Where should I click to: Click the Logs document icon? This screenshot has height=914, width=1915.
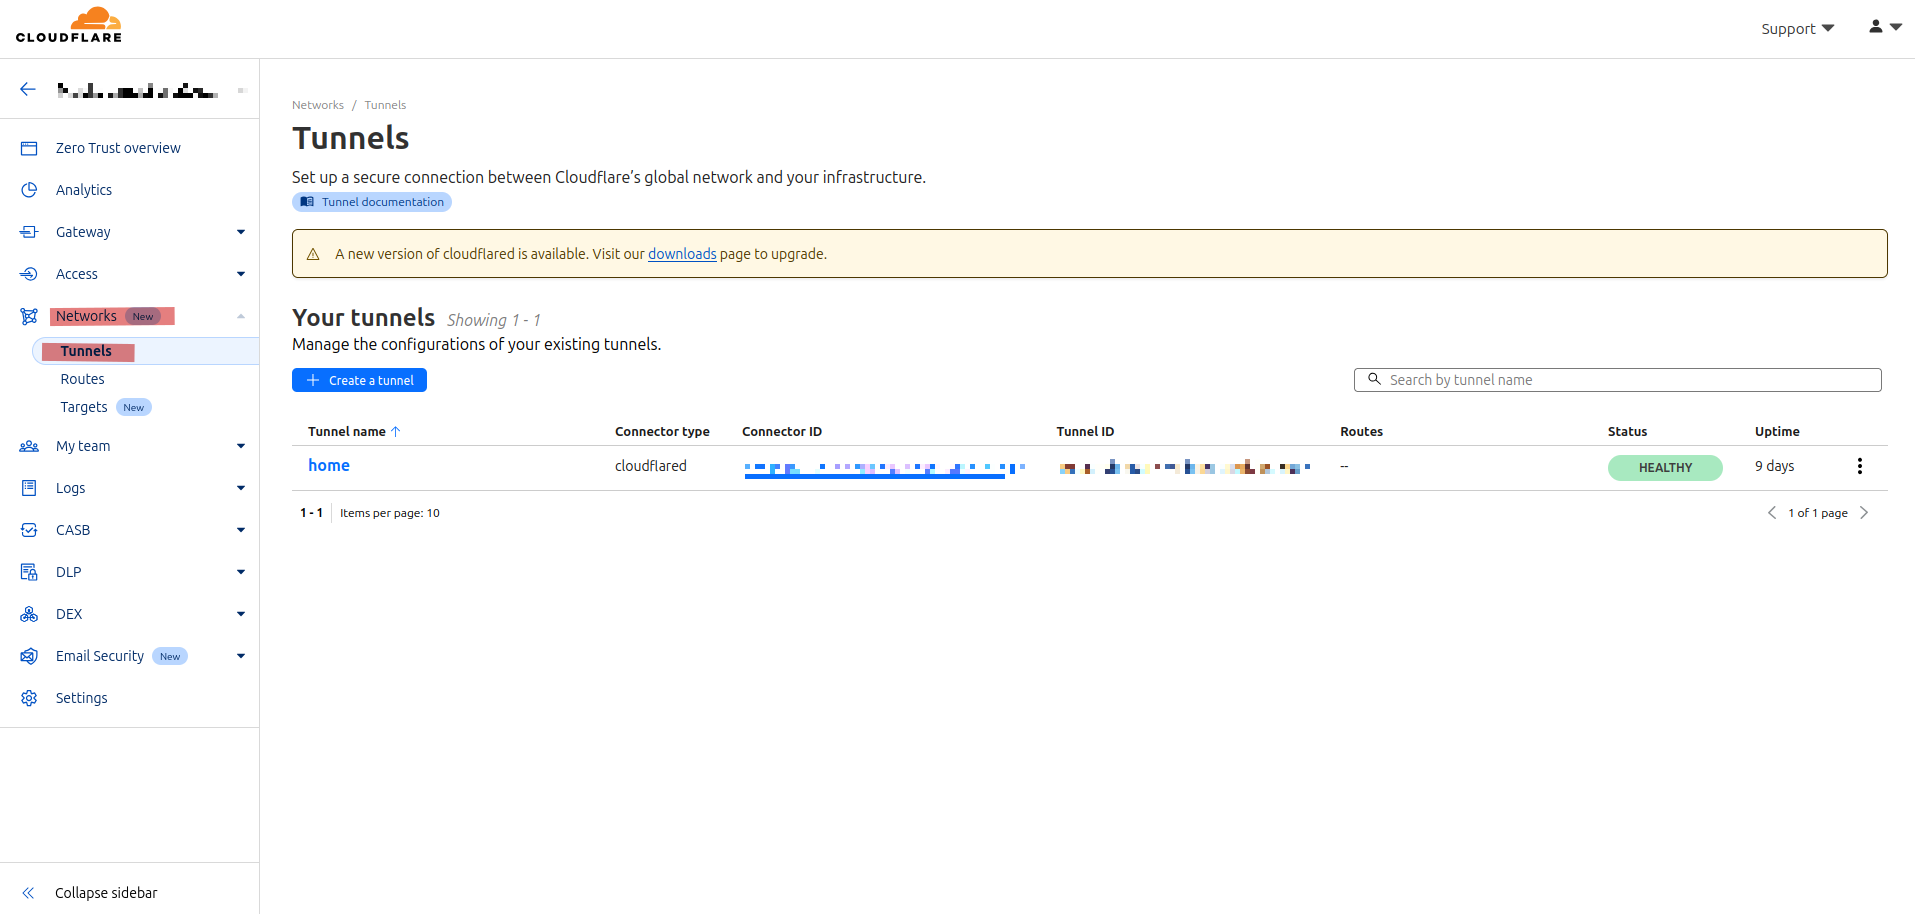pyautogui.click(x=29, y=488)
